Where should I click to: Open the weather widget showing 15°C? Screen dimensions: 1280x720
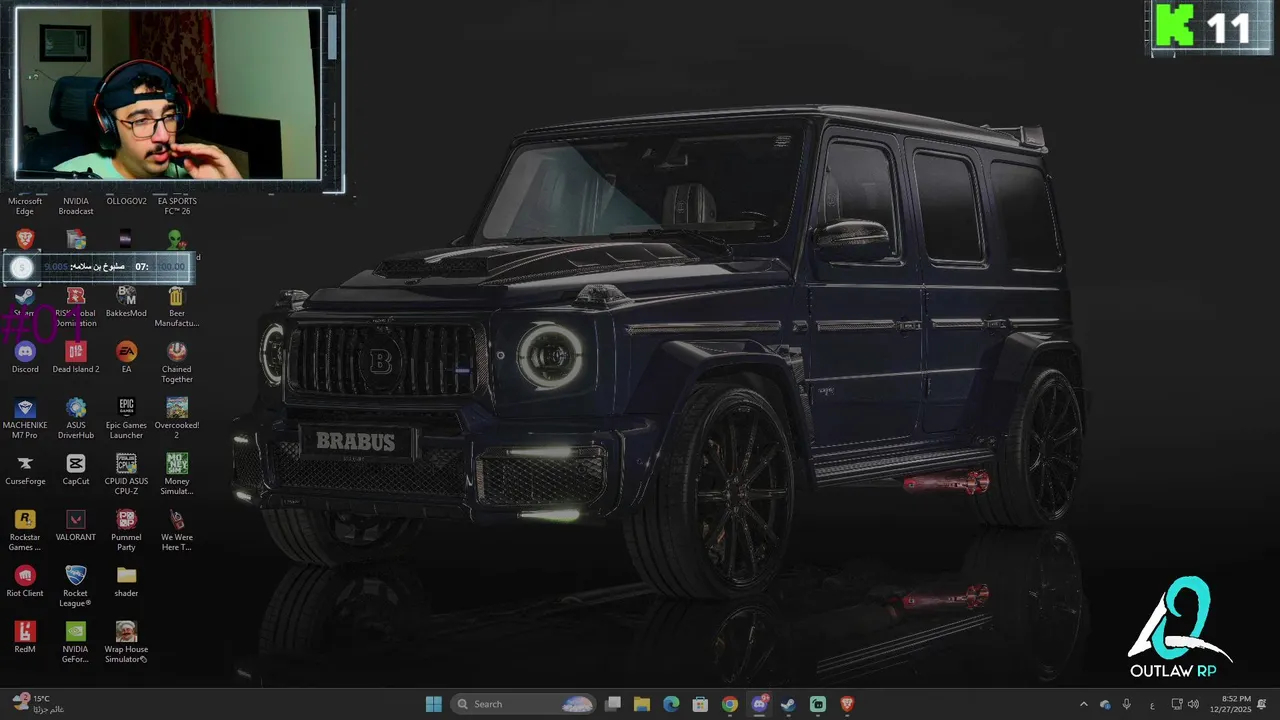(38, 704)
